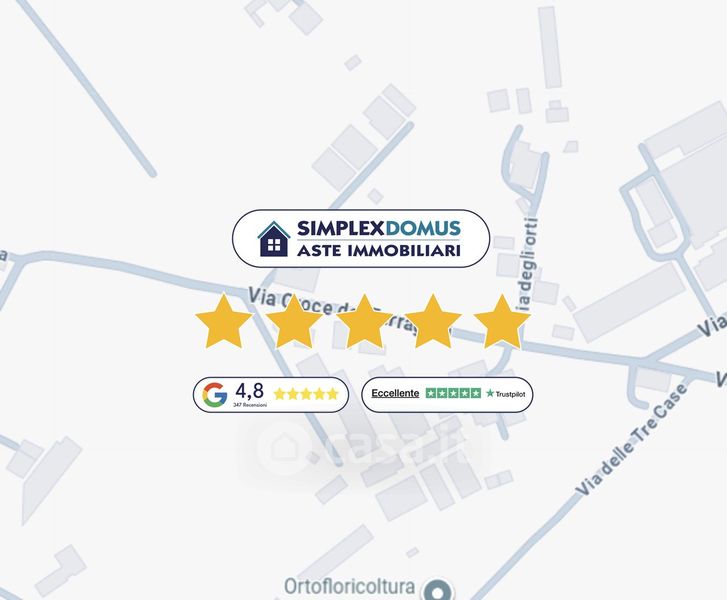Image resolution: width=727 pixels, height=600 pixels.
Task: Click the fifth large gold star
Action: coord(502,321)
